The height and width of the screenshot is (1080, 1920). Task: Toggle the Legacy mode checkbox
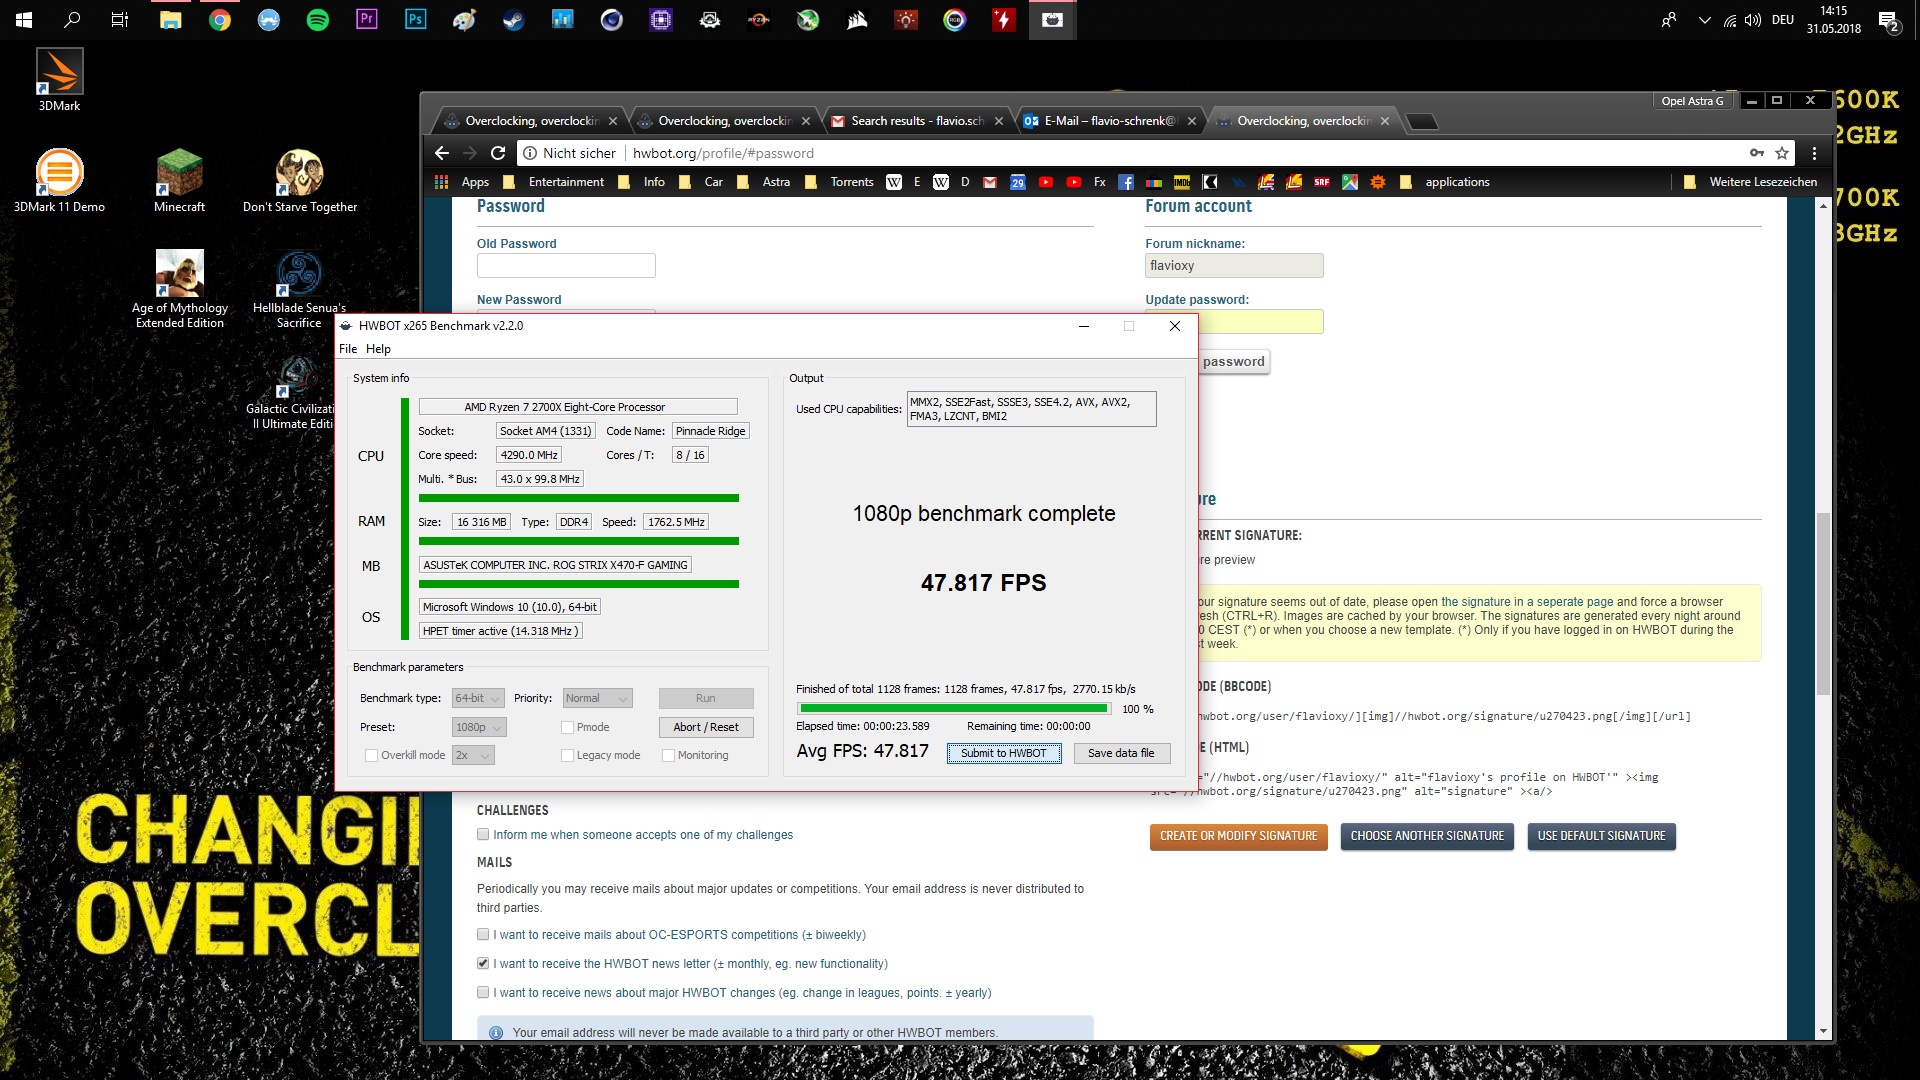(x=567, y=755)
